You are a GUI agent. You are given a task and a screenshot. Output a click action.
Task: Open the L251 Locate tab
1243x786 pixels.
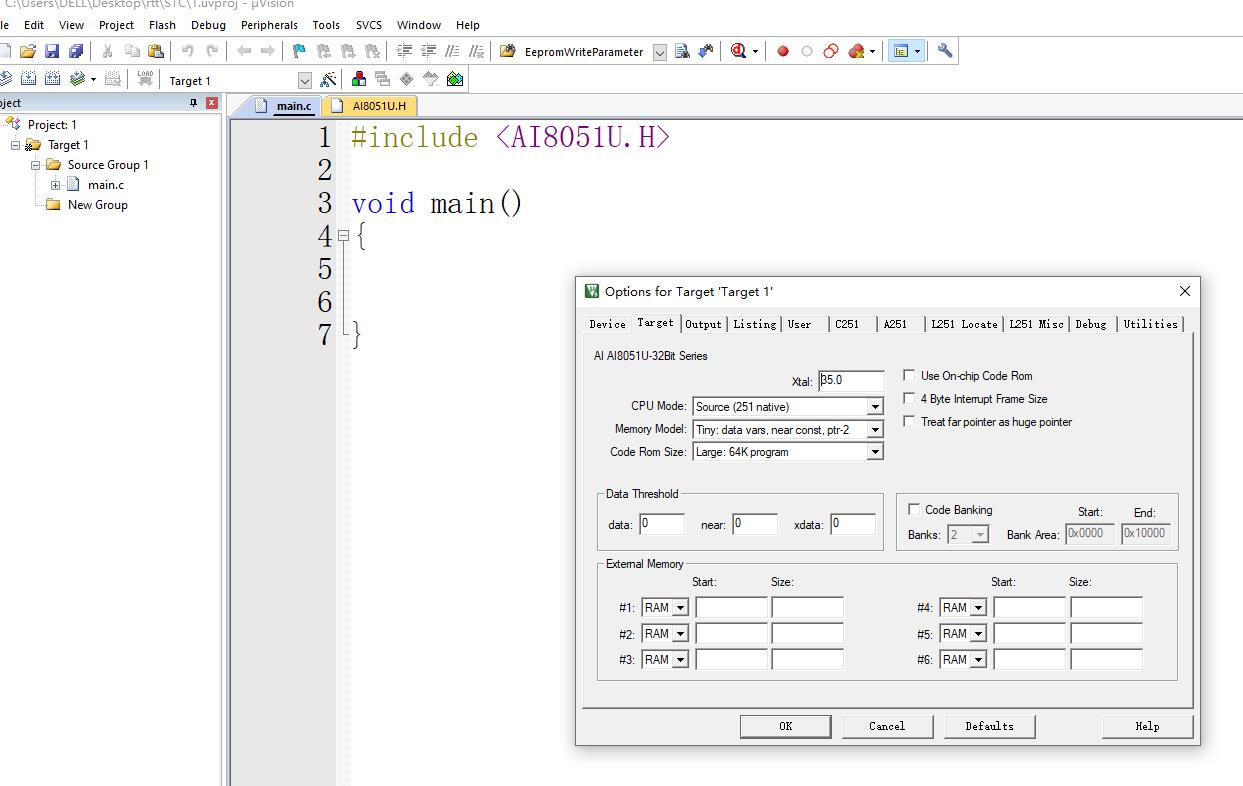tap(964, 324)
